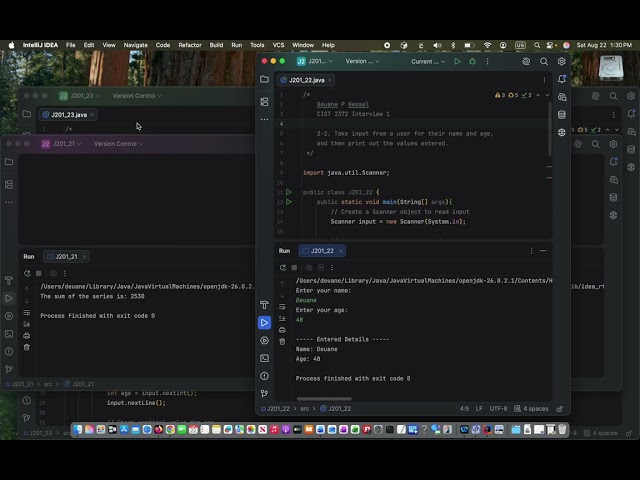Image resolution: width=640 pixels, height=480 pixels.
Task: Show notifications bell in the J201_22 window
Action: [562, 79]
